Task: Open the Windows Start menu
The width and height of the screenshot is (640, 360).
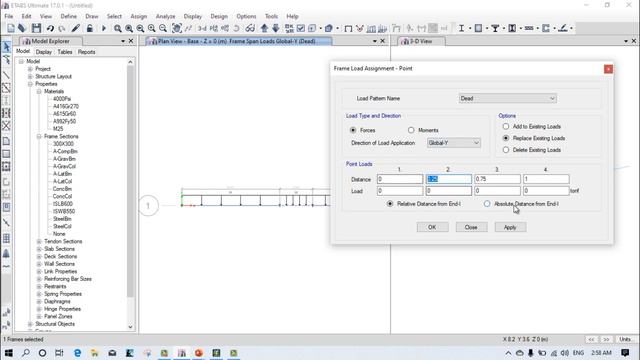Action: click(8, 353)
